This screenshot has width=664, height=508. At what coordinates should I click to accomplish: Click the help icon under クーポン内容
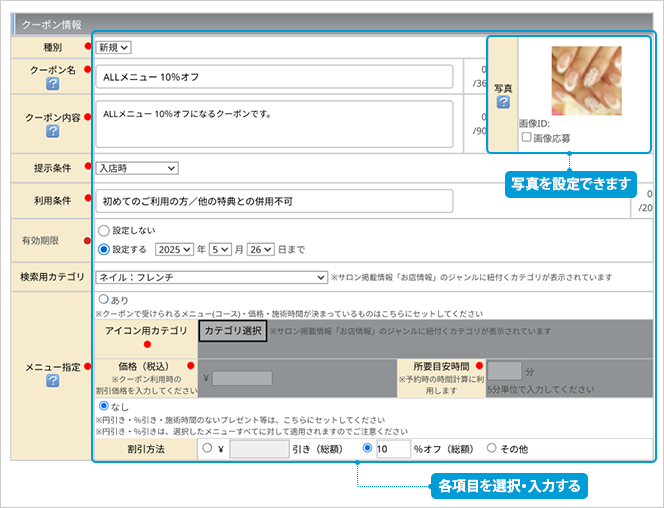pos(53,131)
